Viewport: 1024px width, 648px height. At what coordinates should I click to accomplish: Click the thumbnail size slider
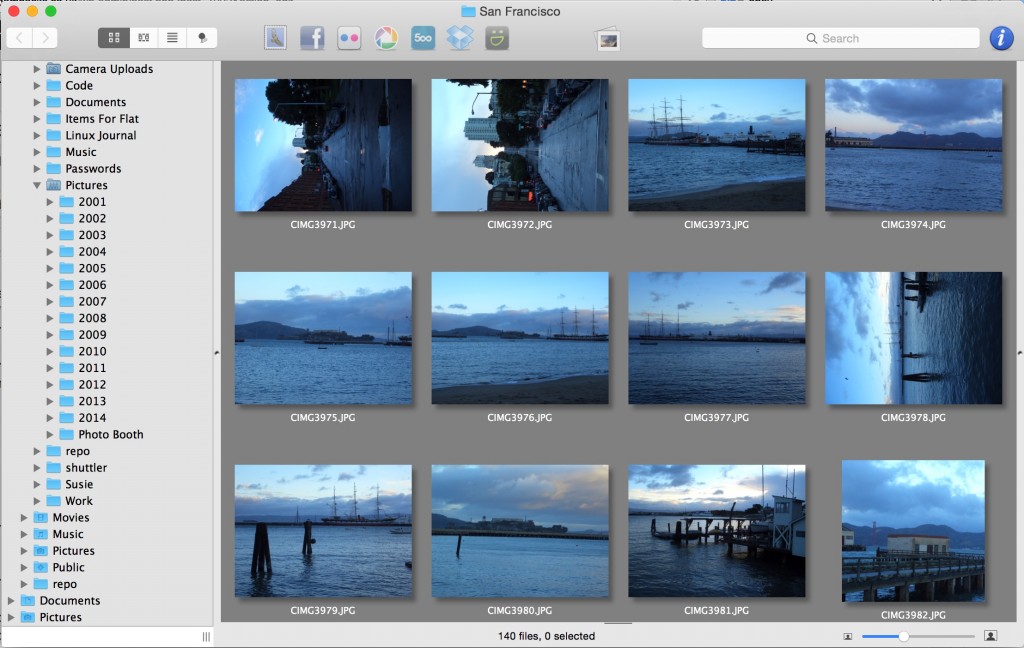tap(903, 636)
